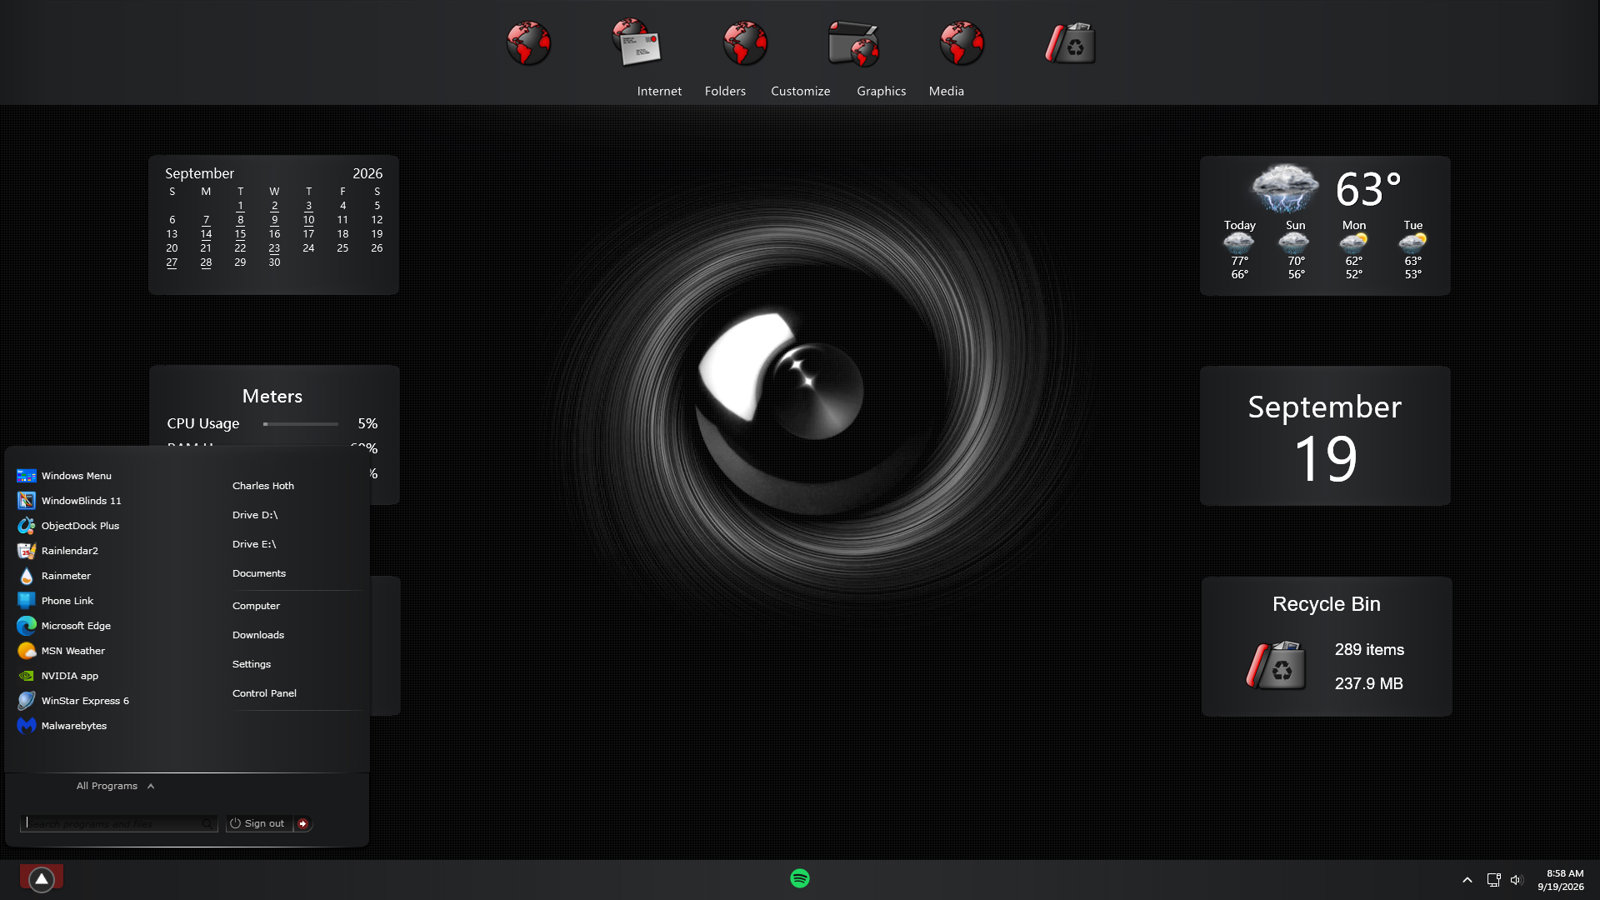Open the globe-with-envelope mail icon in dock

tap(636, 43)
